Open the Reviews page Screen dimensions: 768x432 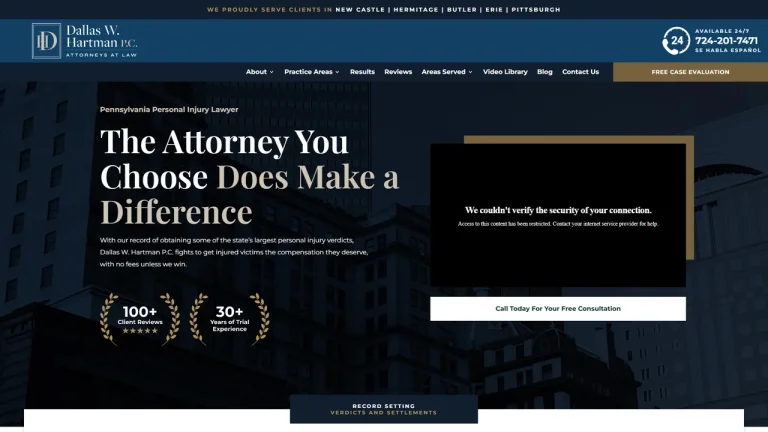click(398, 72)
